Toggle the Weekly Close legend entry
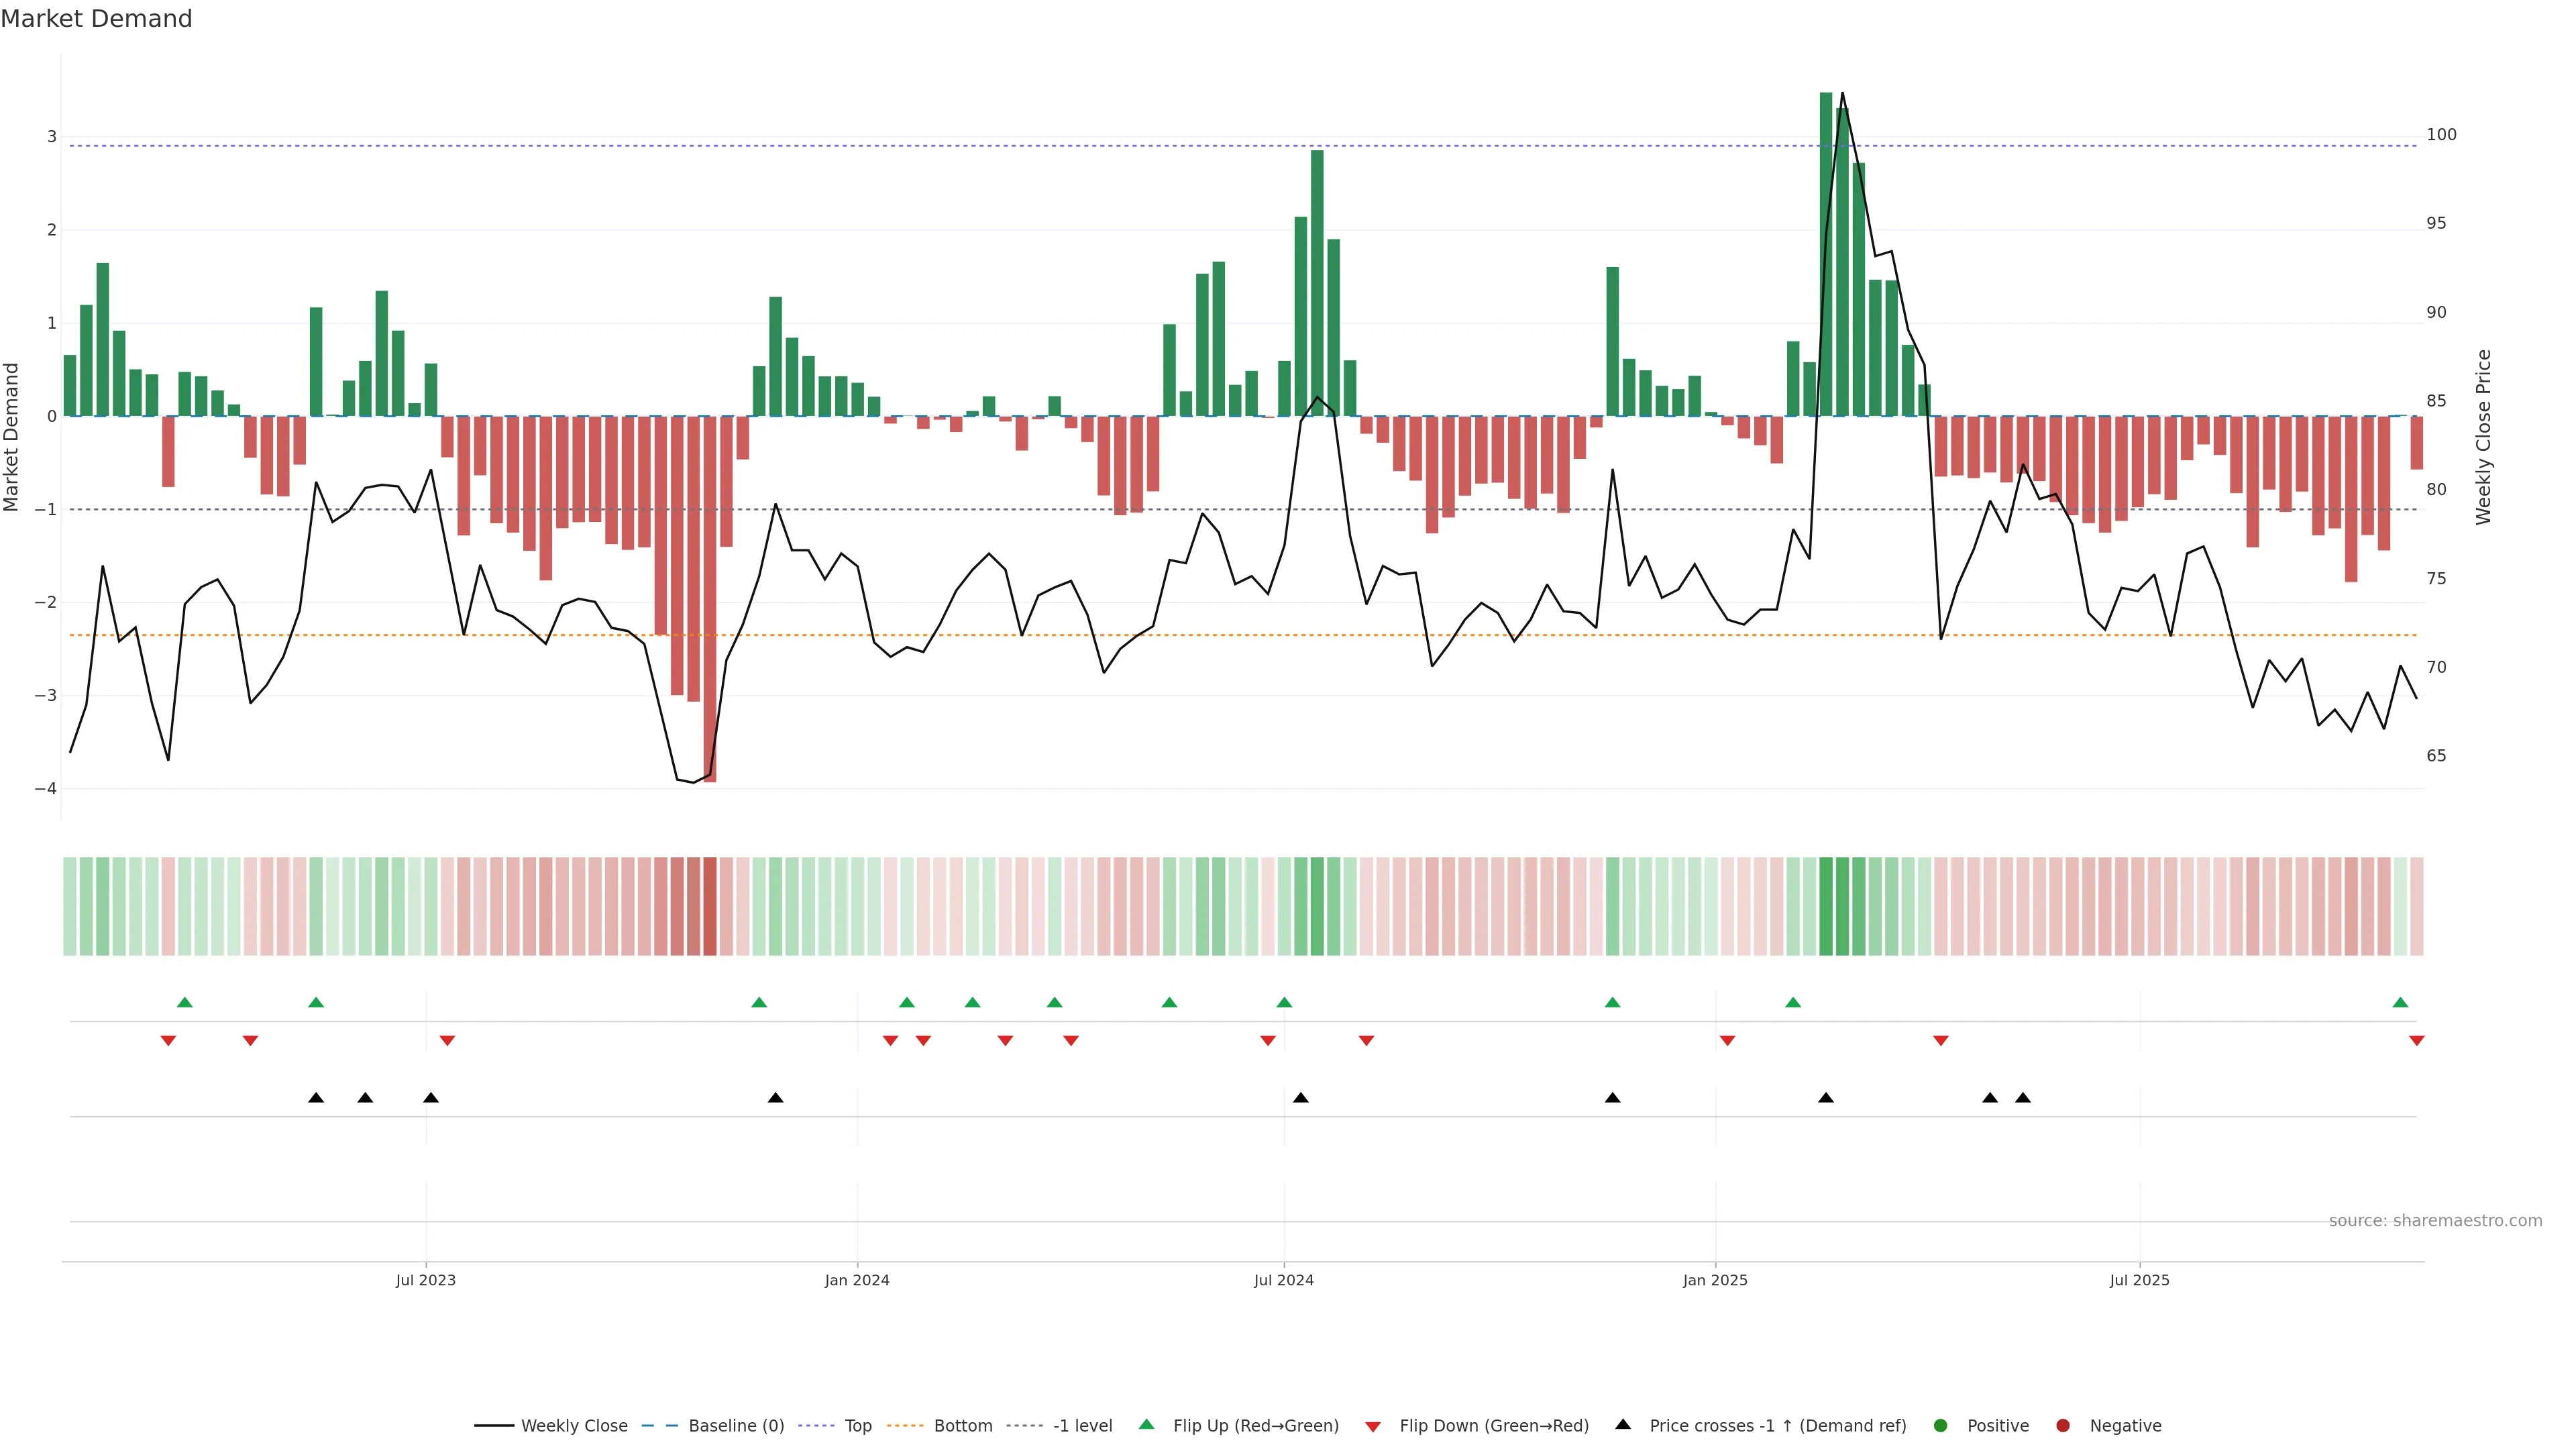Image resolution: width=2576 pixels, height=1449 pixels. (573, 1426)
